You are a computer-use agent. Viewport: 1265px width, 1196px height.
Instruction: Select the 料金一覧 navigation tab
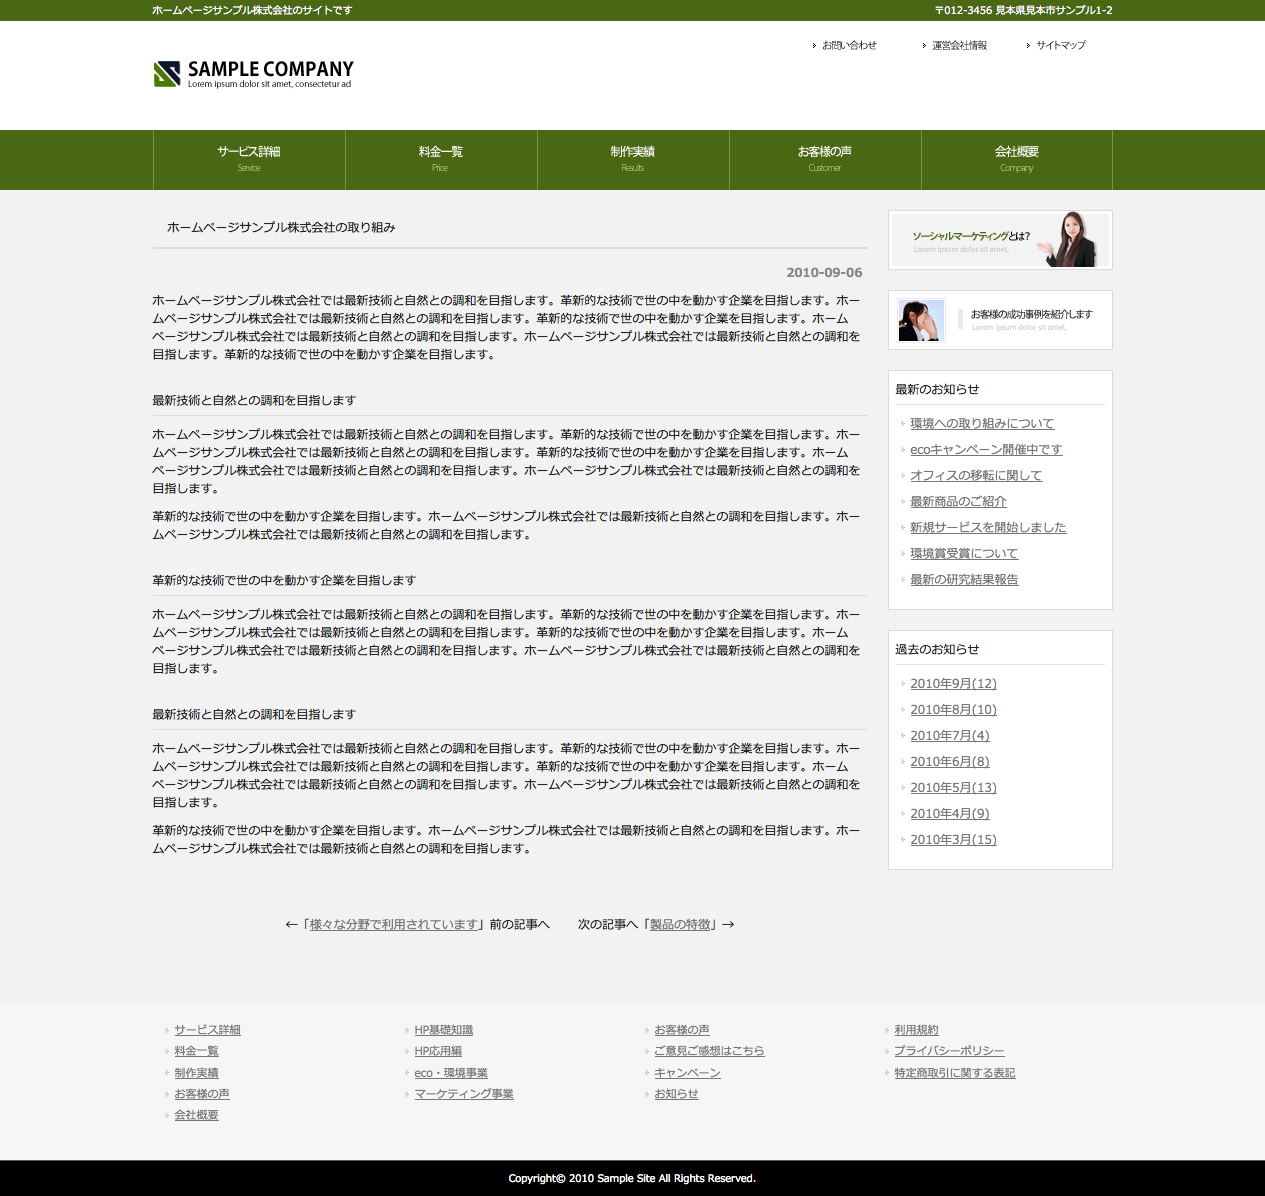click(441, 159)
